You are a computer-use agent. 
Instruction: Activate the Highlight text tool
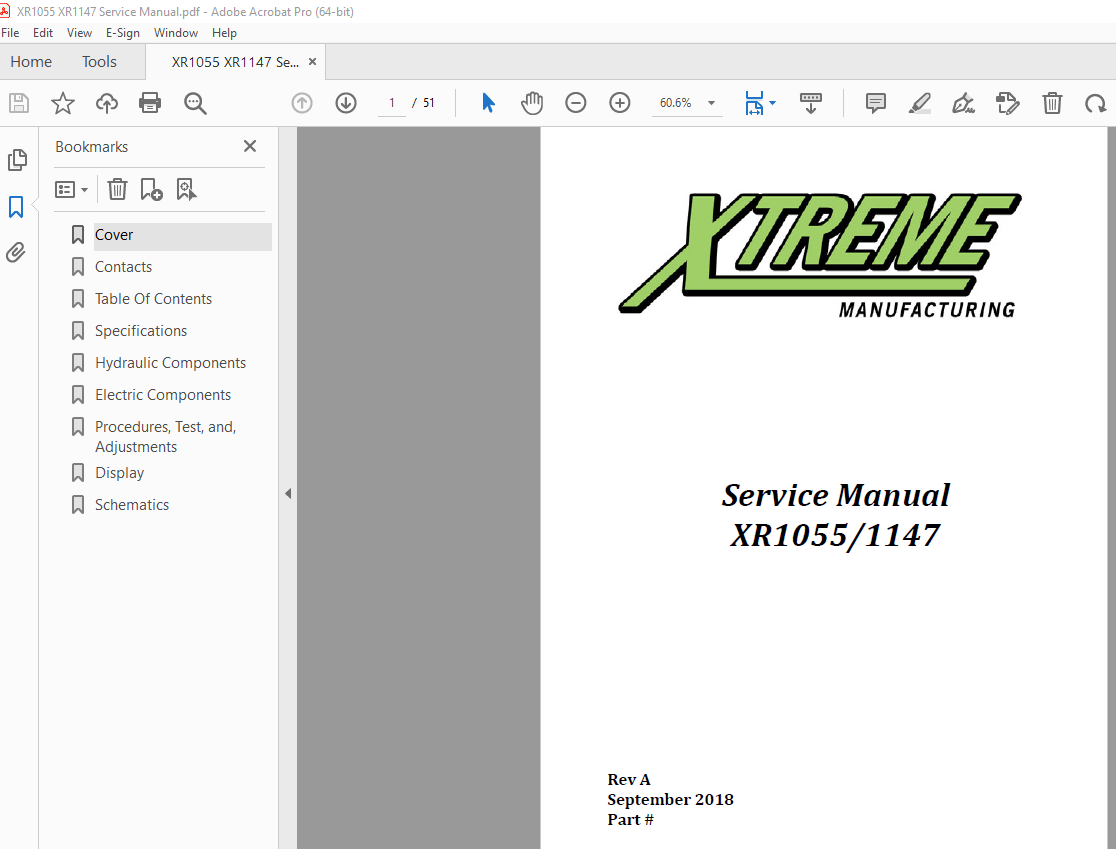click(919, 102)
